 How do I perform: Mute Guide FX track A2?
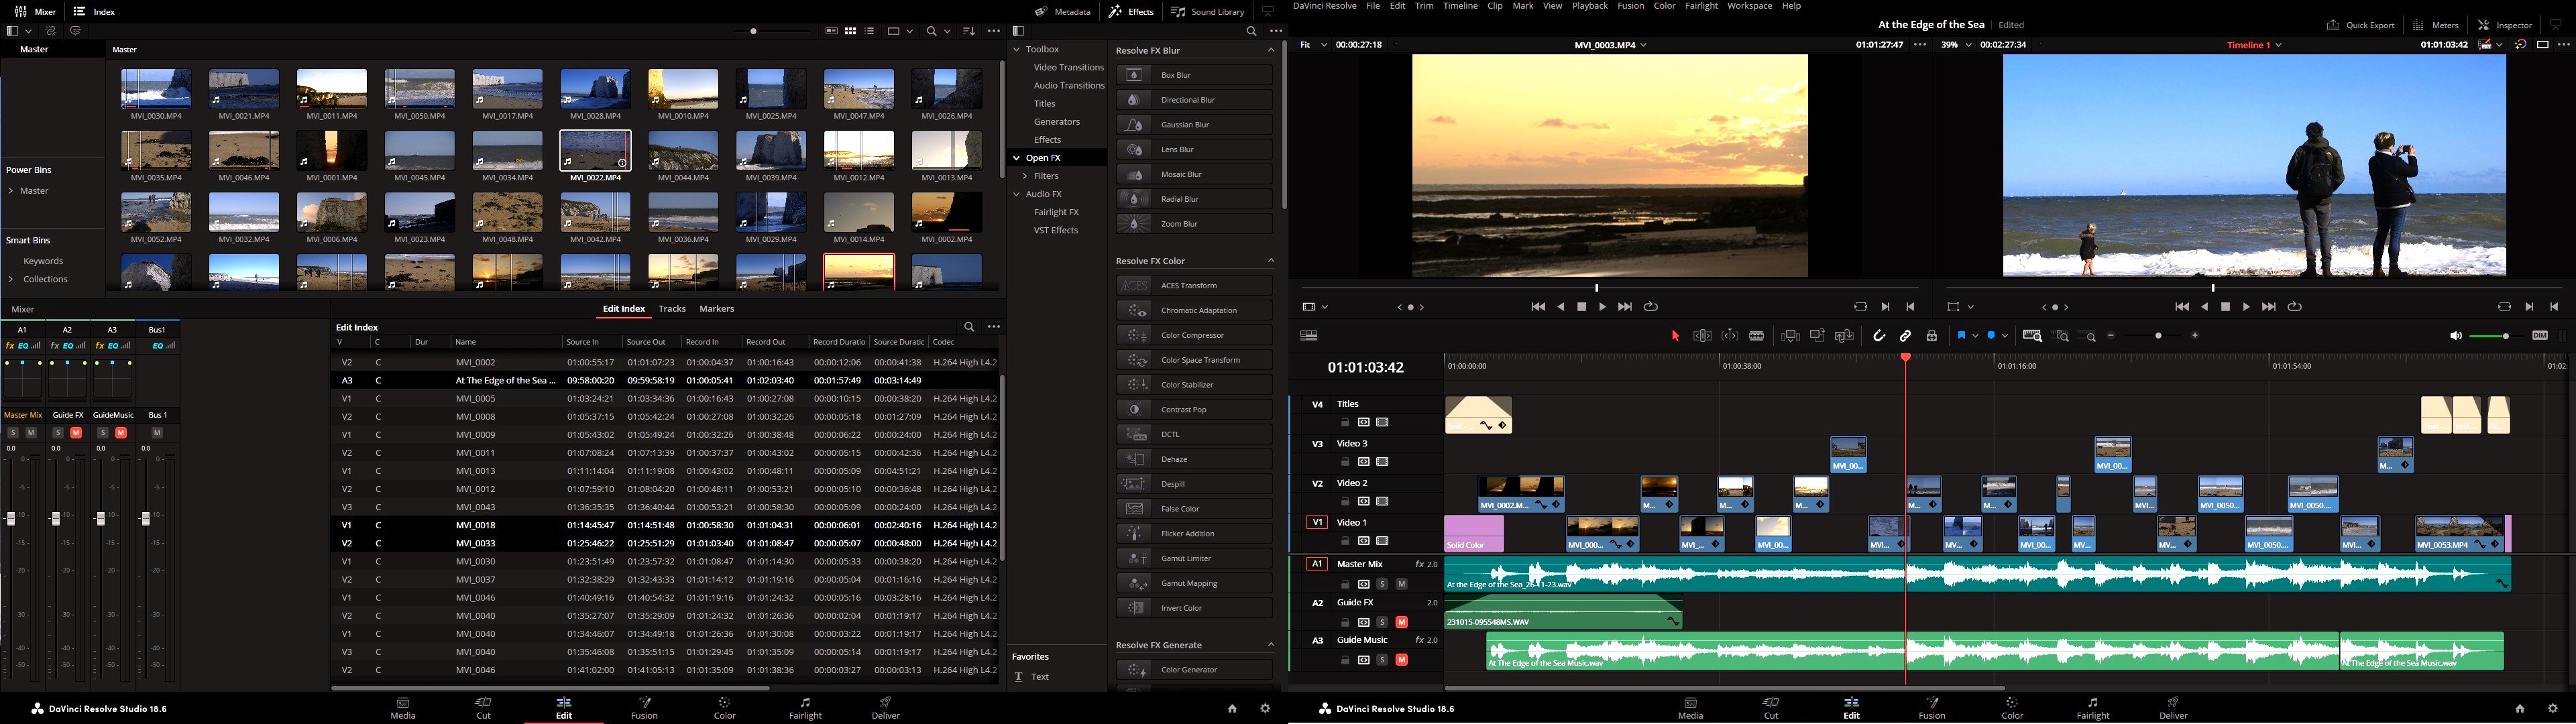tap(1401, 622)
